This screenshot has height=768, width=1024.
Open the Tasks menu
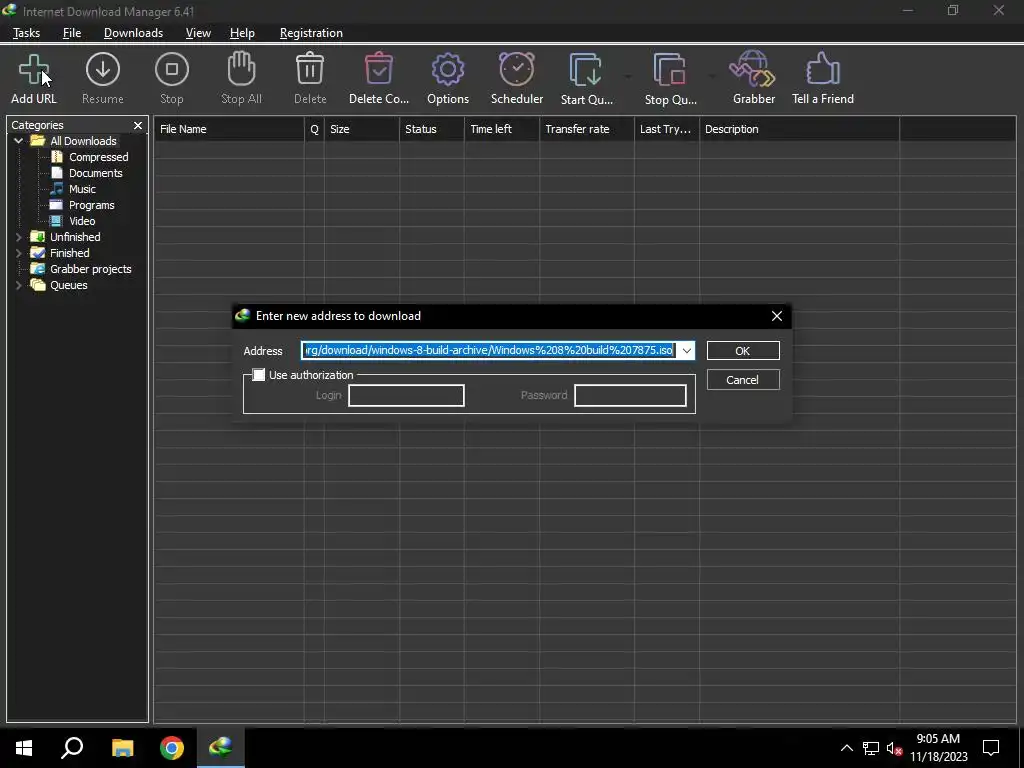[26, 33]
